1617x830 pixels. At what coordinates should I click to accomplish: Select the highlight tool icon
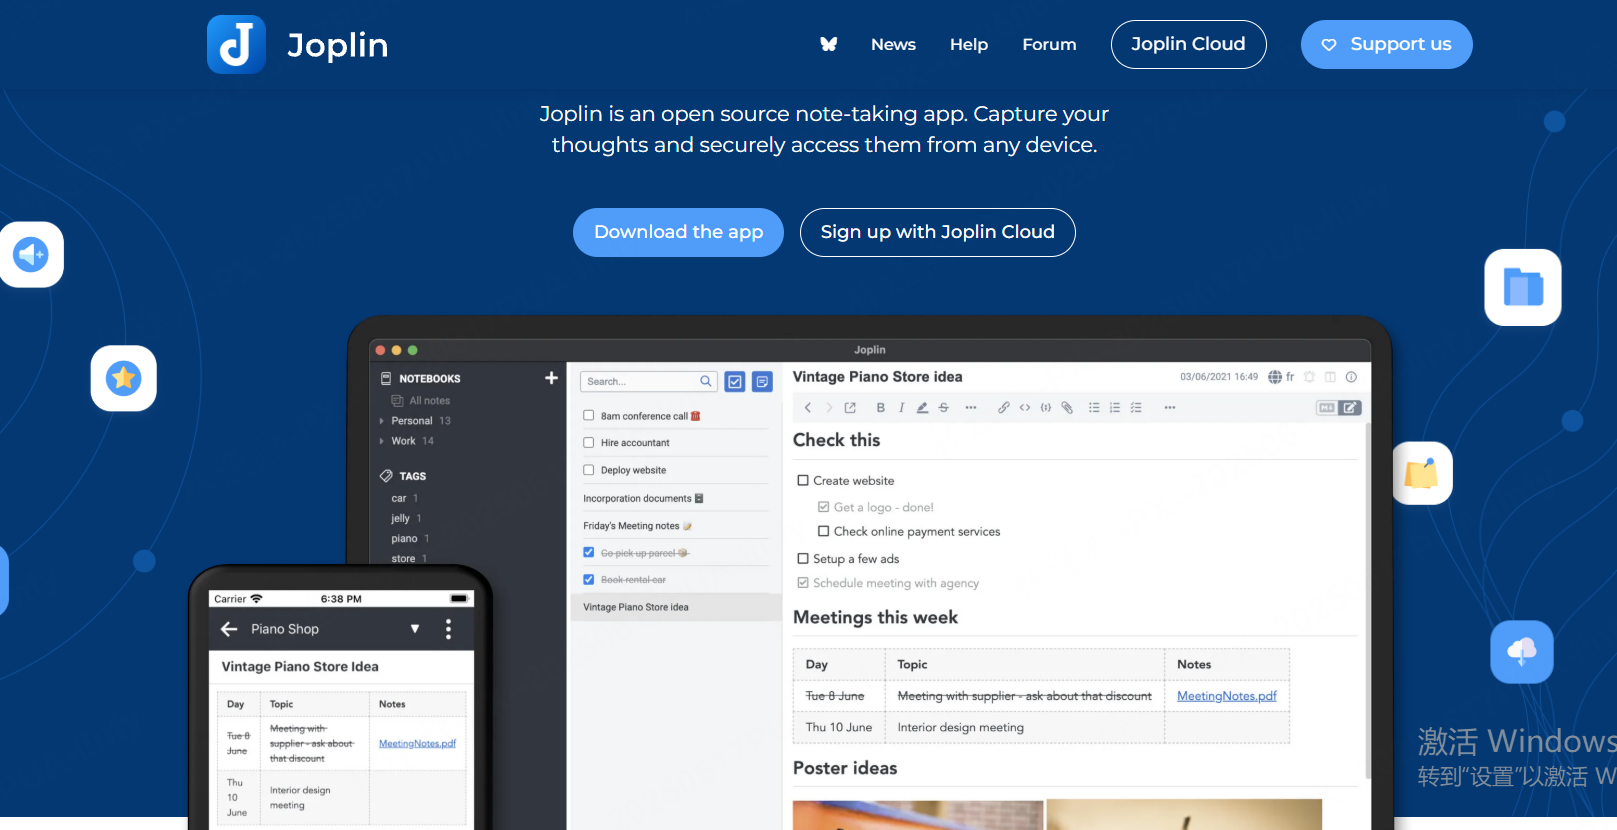pos(922,407)
